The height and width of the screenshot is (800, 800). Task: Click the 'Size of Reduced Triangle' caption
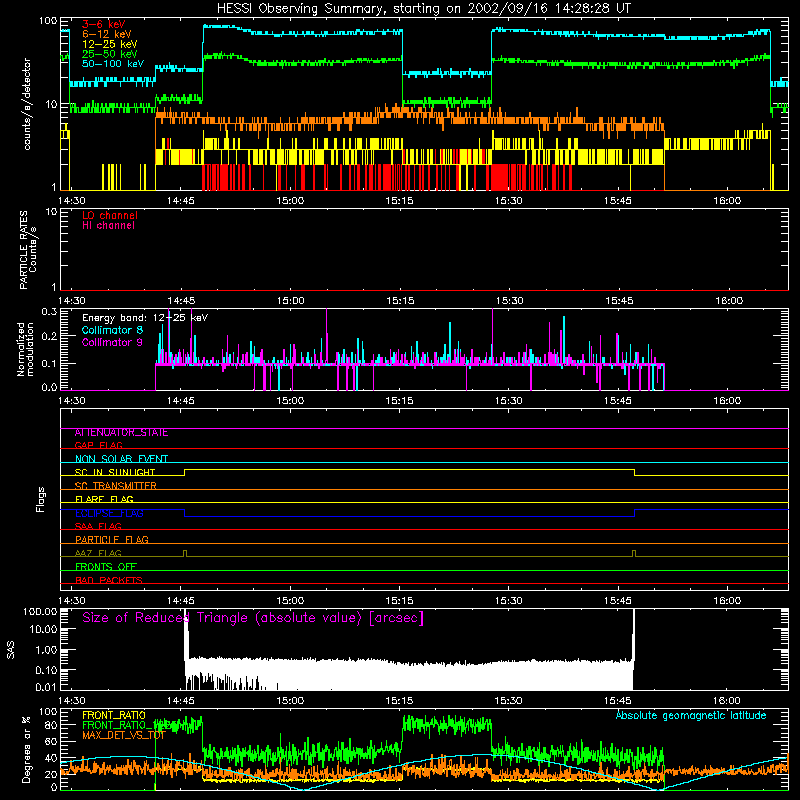click(x=253, y=618)
